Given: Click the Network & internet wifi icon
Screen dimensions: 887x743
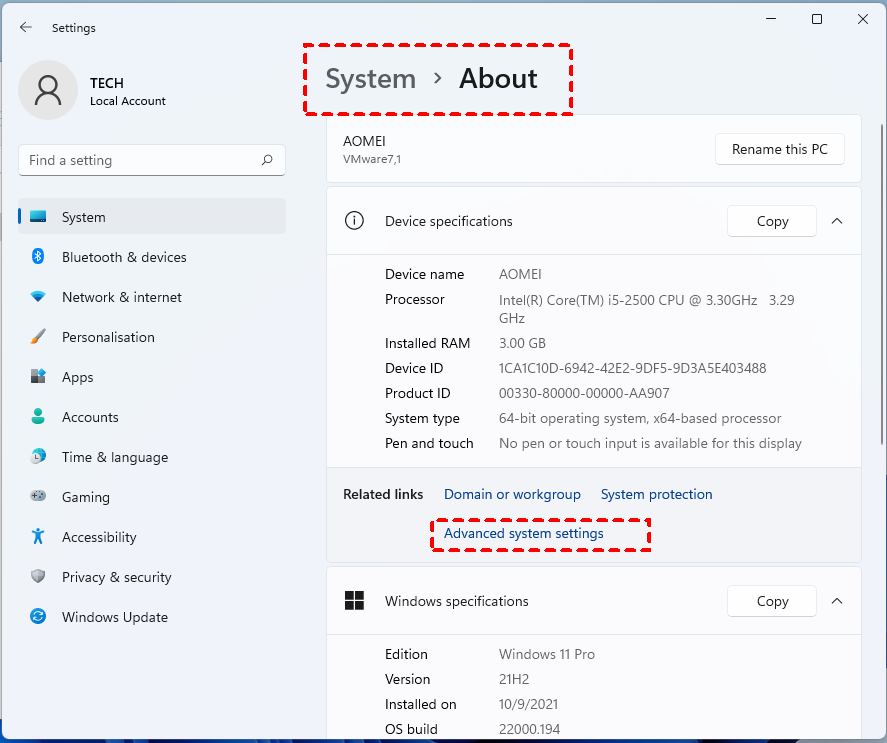Looking at the screenshot, I should (x=38, y=297).
